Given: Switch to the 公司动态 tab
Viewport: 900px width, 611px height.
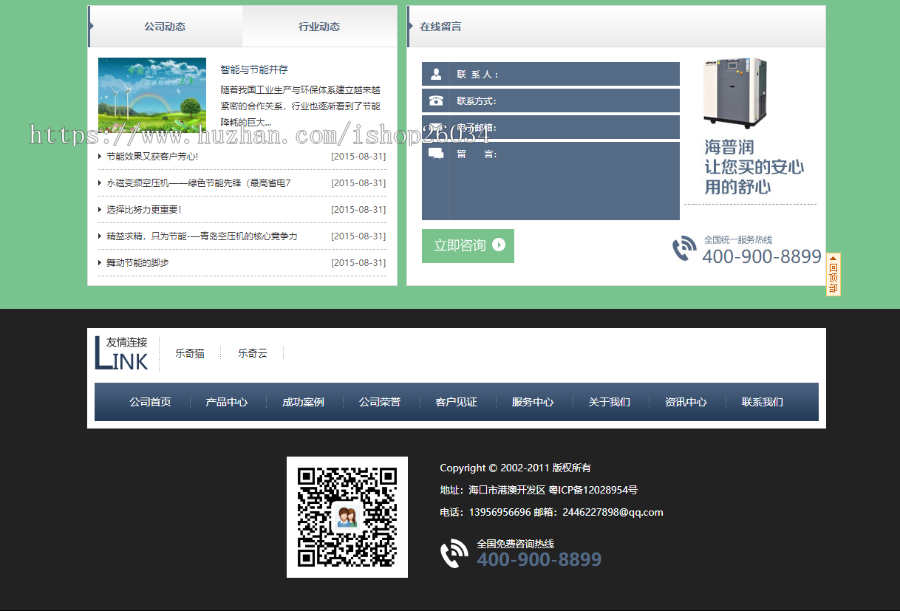Looking at the screenshot, I should [165, 26].
